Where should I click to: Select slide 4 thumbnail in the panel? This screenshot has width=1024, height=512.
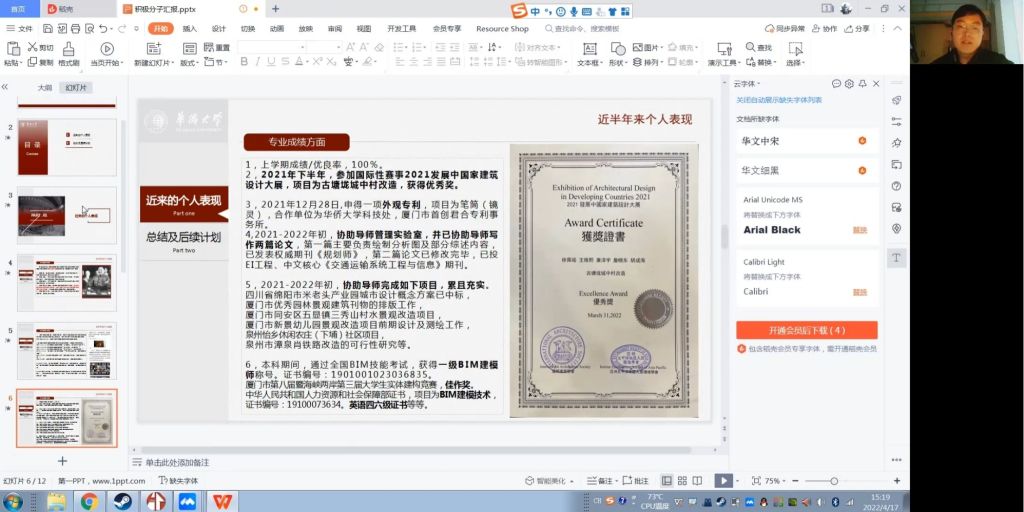67,282
